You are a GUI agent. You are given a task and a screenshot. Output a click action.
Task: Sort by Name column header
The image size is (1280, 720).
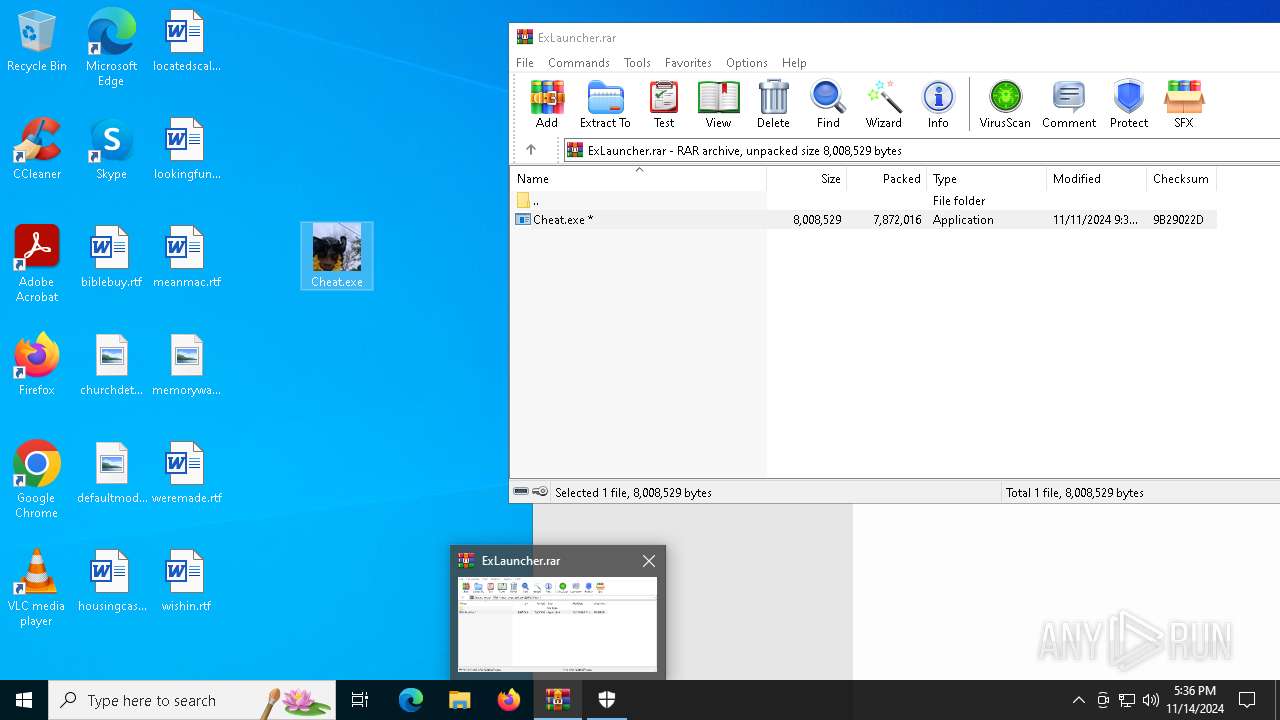coord(639,179)
